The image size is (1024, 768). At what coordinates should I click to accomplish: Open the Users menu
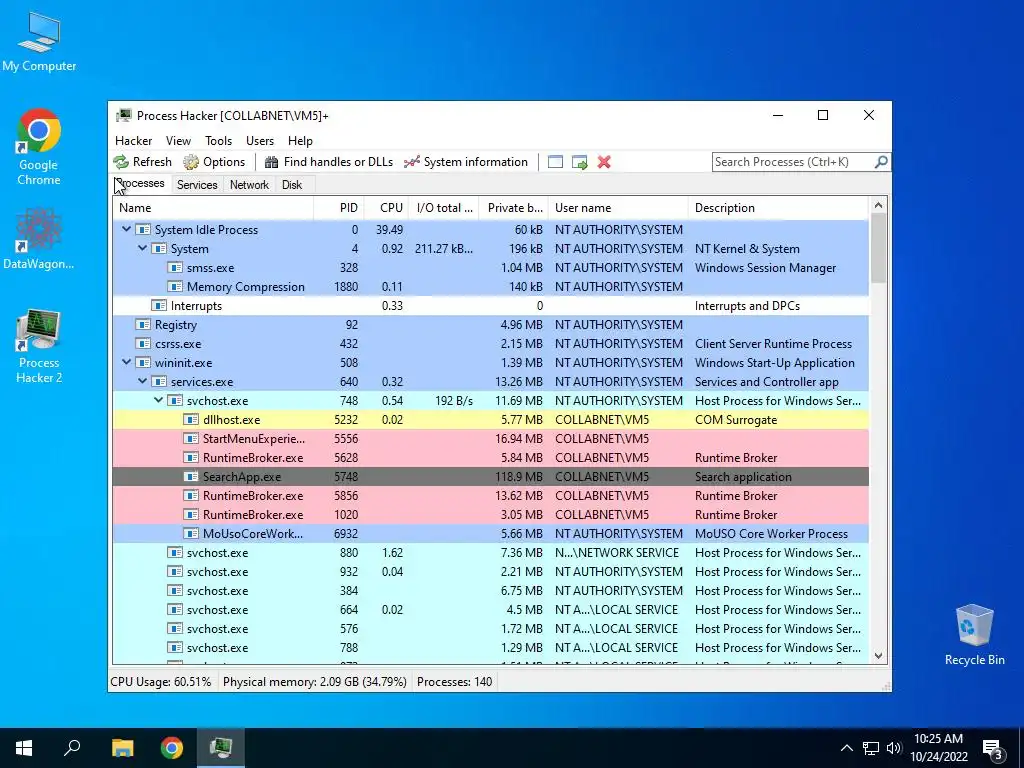click(x=260, y=141)
